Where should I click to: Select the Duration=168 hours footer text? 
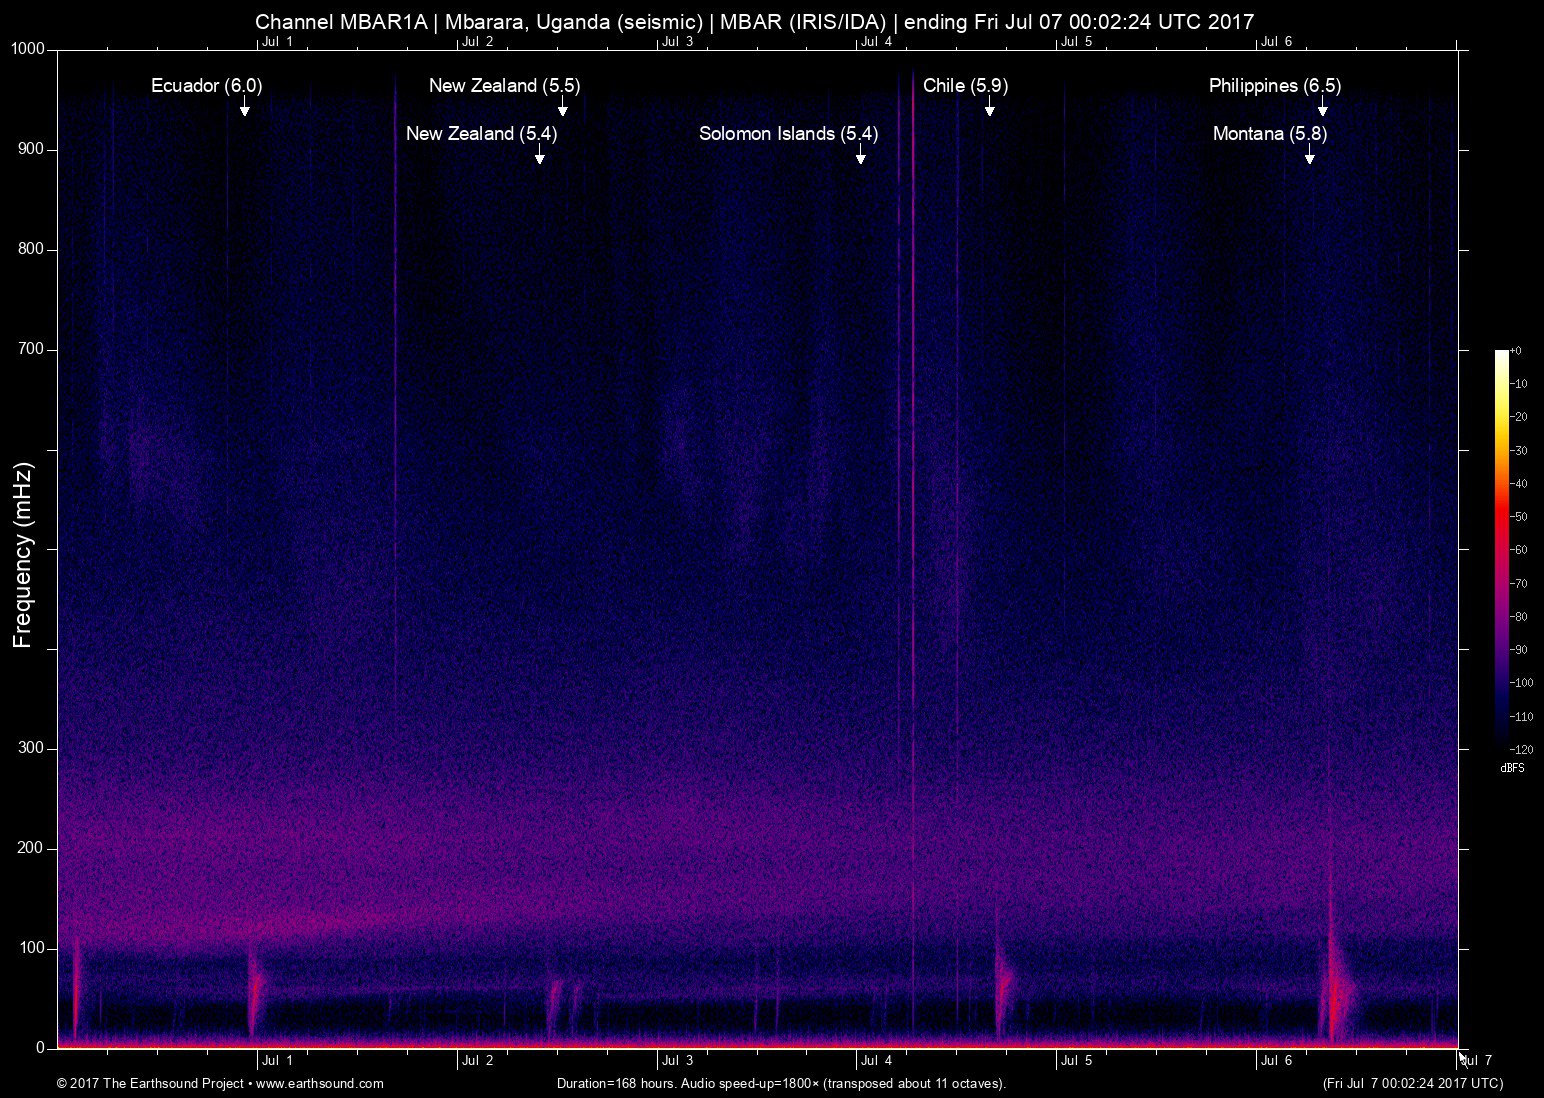(x=780, y=1083)
